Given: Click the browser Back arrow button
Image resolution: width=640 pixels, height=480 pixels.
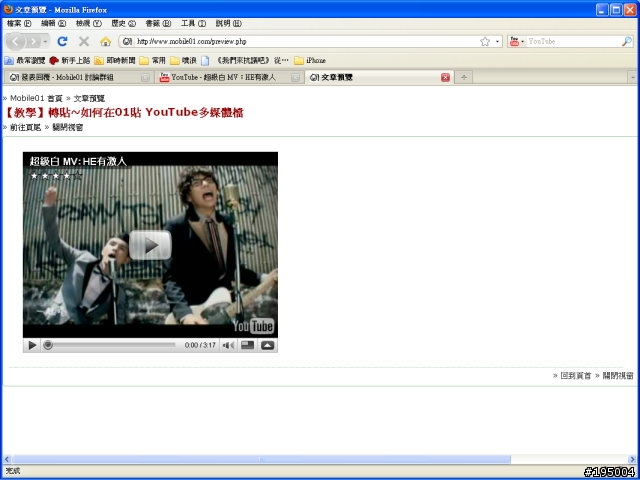Looking at the screenshot, I should pyautogui.click(x=16, y=41).
